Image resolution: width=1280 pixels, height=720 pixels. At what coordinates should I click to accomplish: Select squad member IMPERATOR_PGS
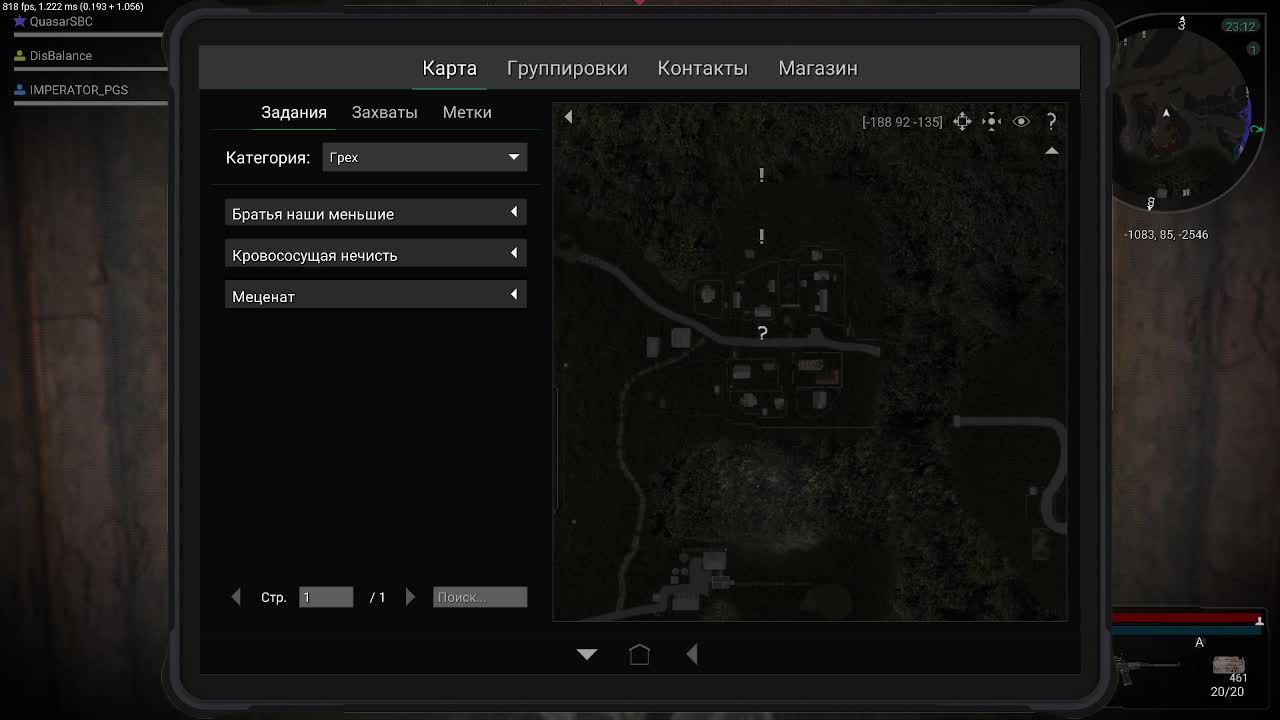click(79, 90)
